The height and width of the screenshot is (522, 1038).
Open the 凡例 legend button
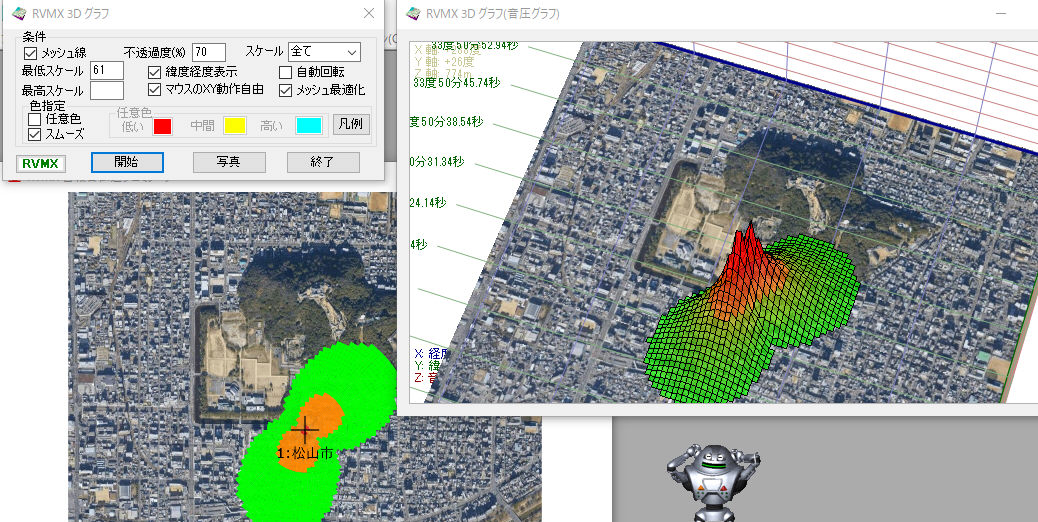[351, 125]
